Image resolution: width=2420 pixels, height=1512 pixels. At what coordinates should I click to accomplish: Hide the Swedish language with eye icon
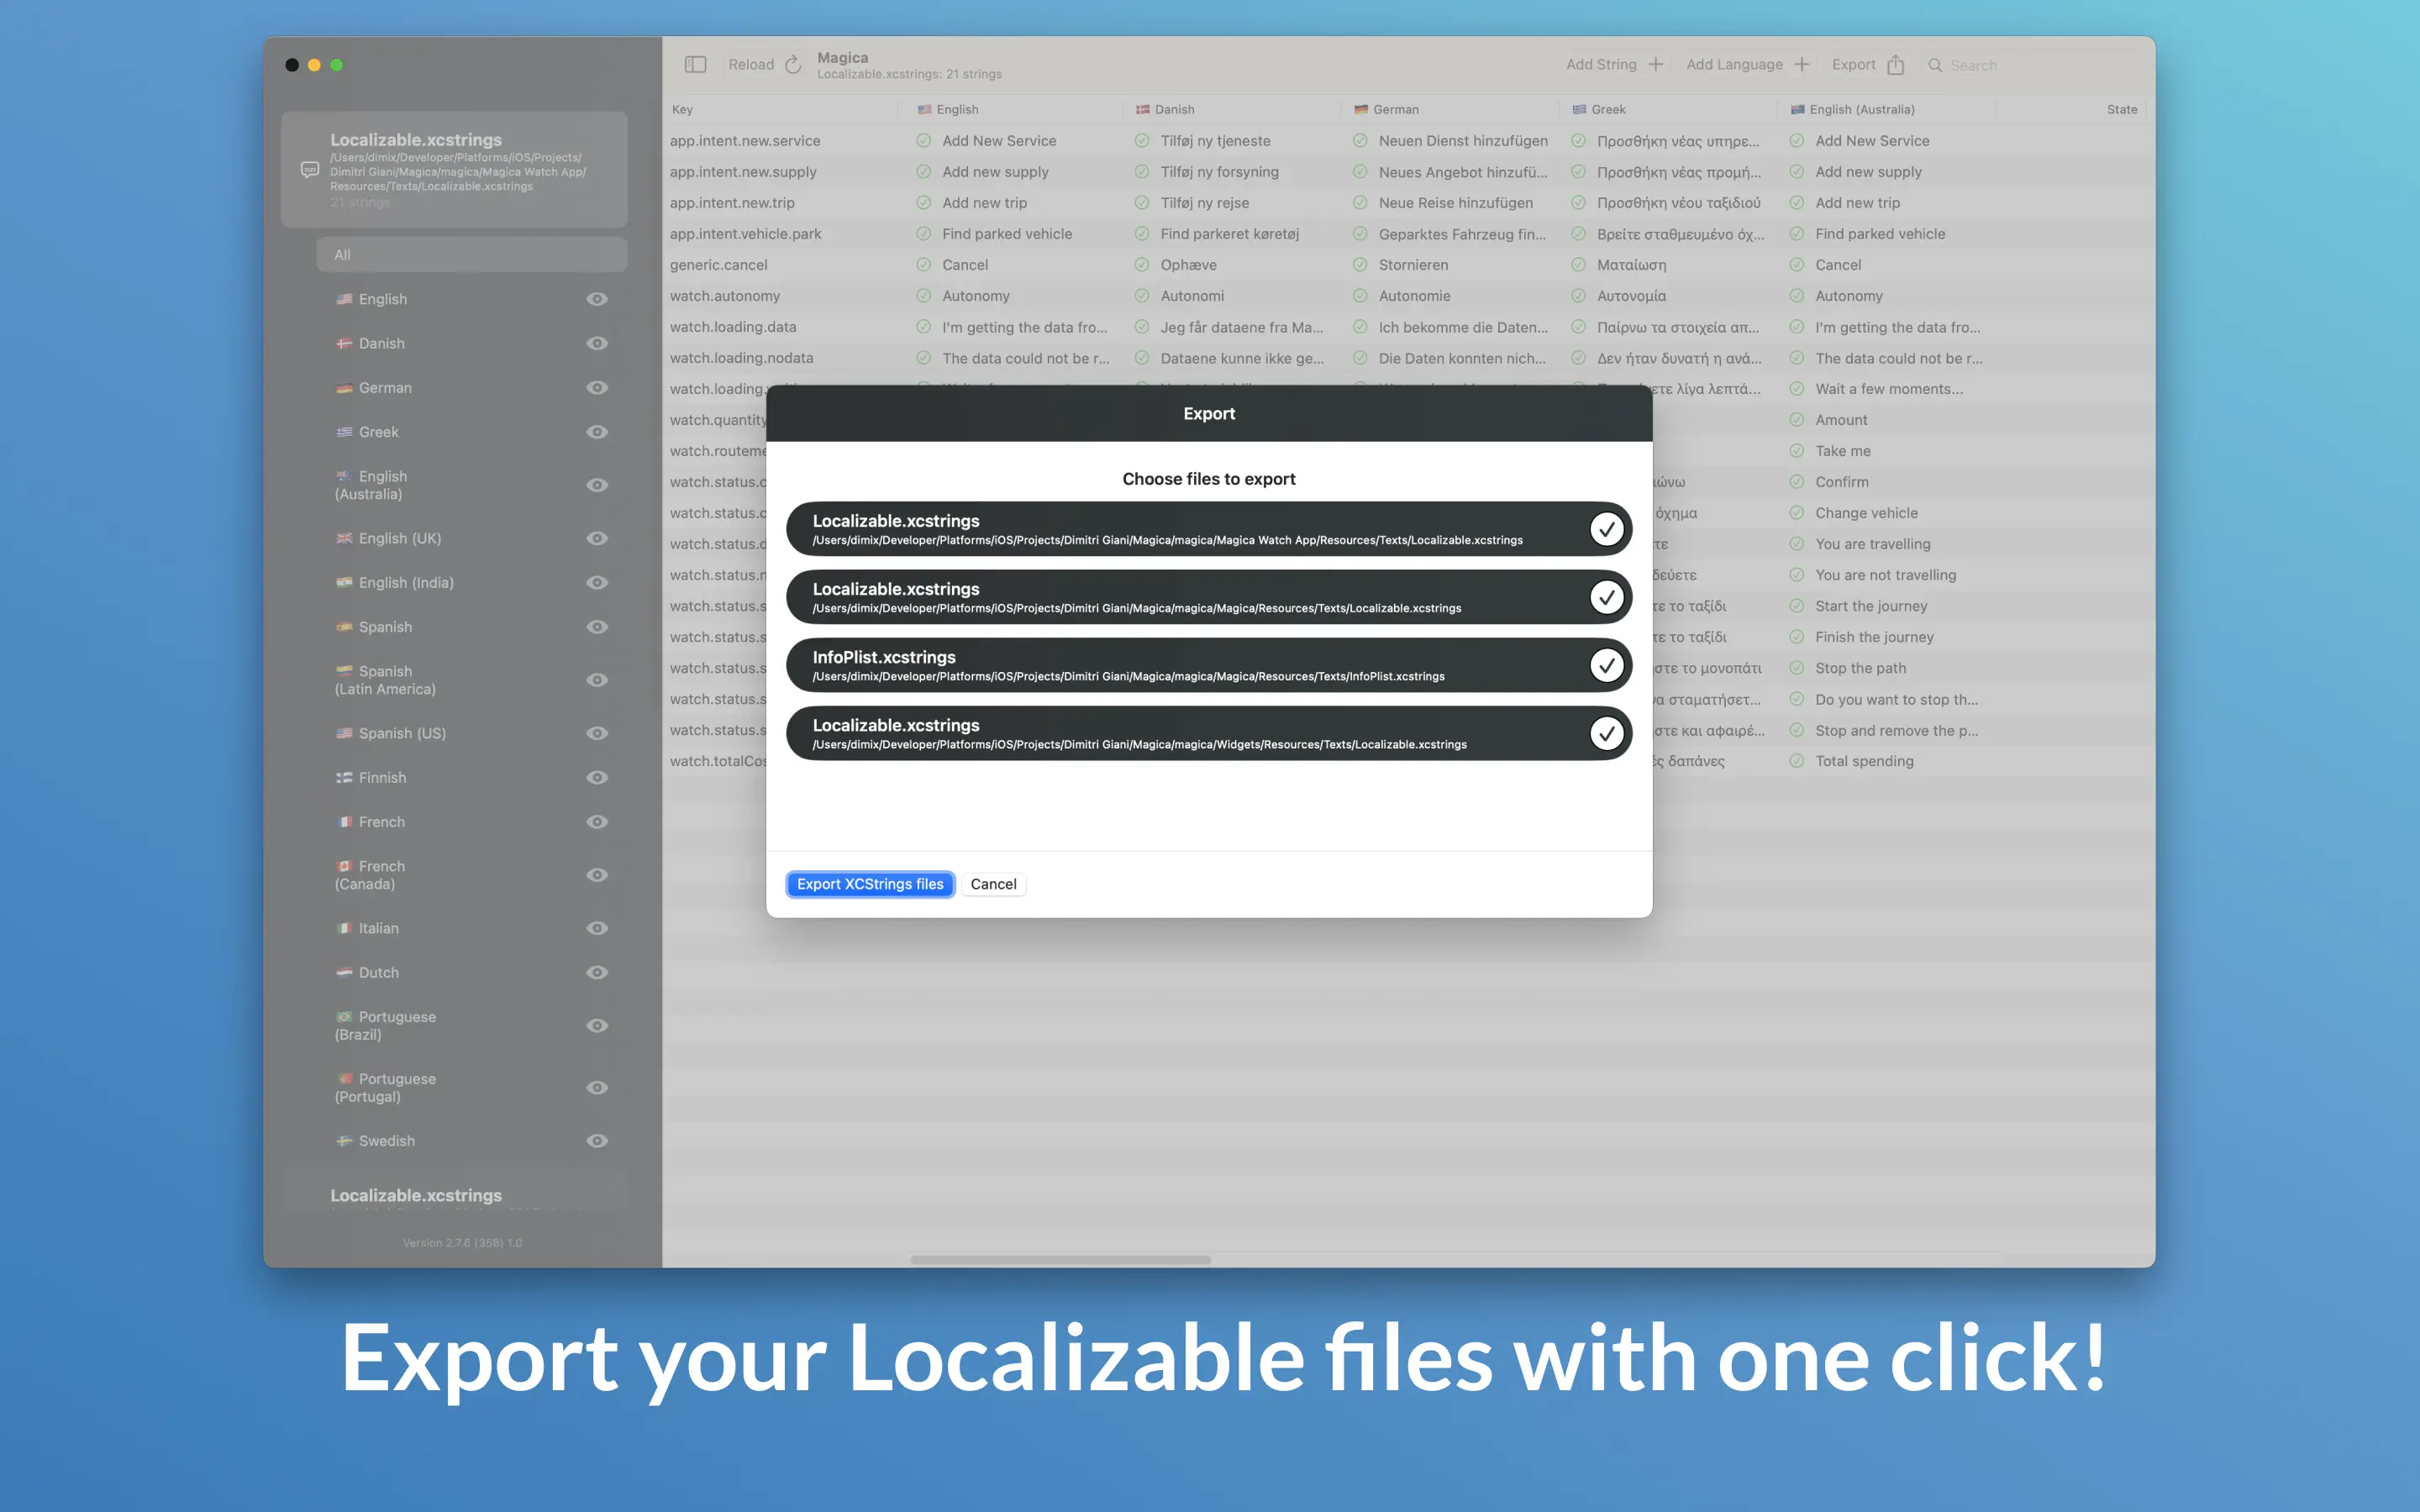[597, 1141]
